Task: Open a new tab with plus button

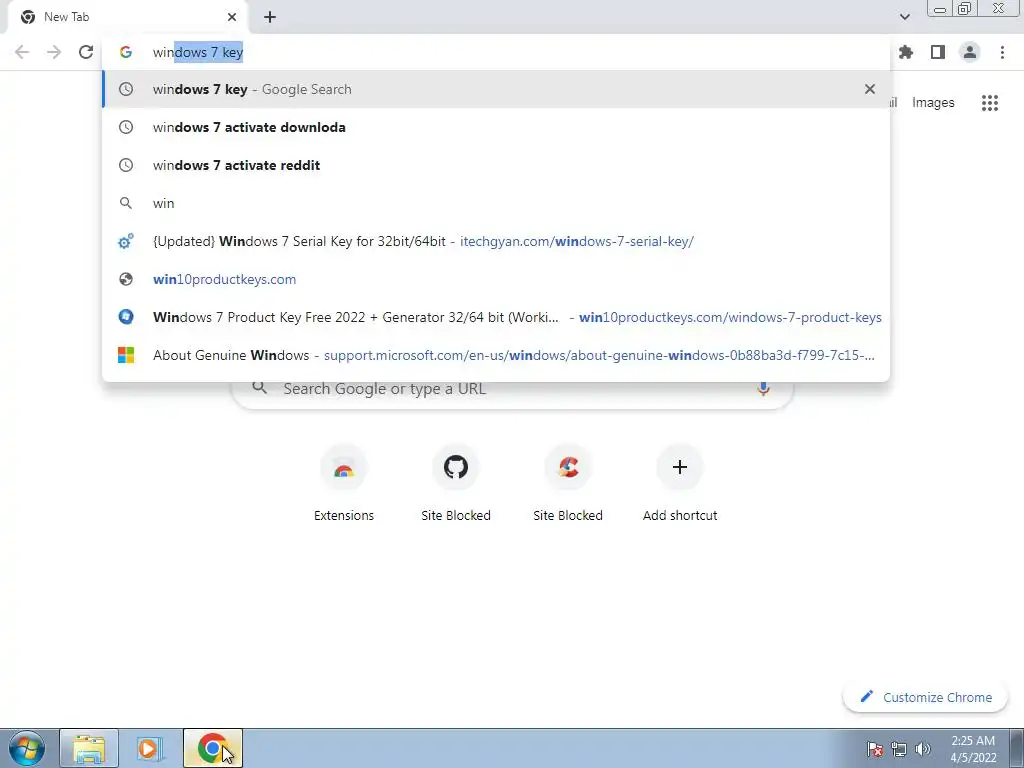Action: 270,17
